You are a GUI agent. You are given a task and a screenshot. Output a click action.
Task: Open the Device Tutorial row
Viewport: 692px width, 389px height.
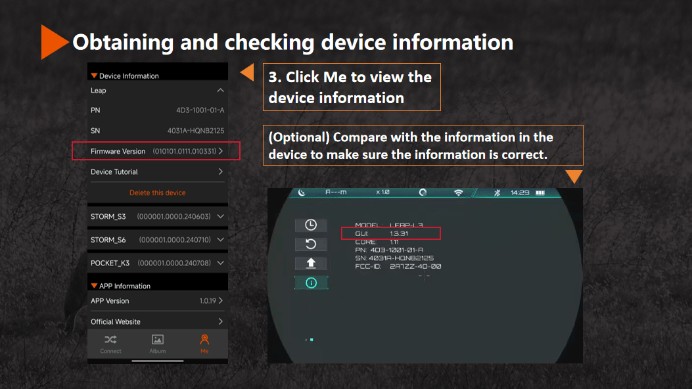pyautogui.click(x=158, y=172)
